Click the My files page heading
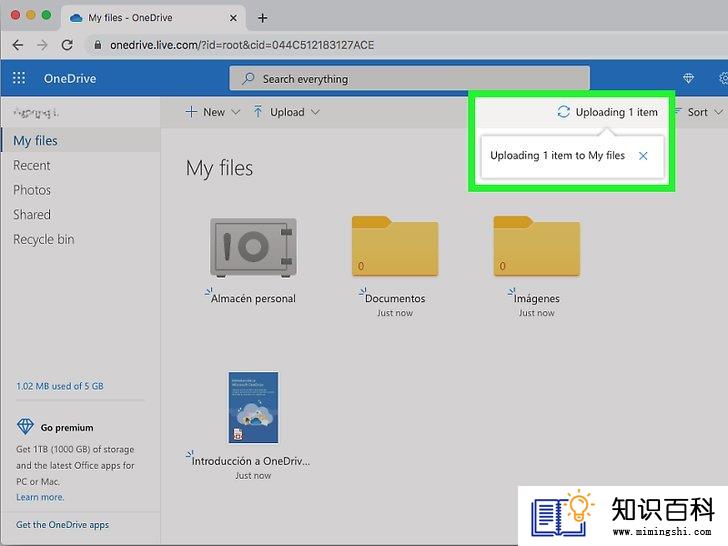 [219, 168]
